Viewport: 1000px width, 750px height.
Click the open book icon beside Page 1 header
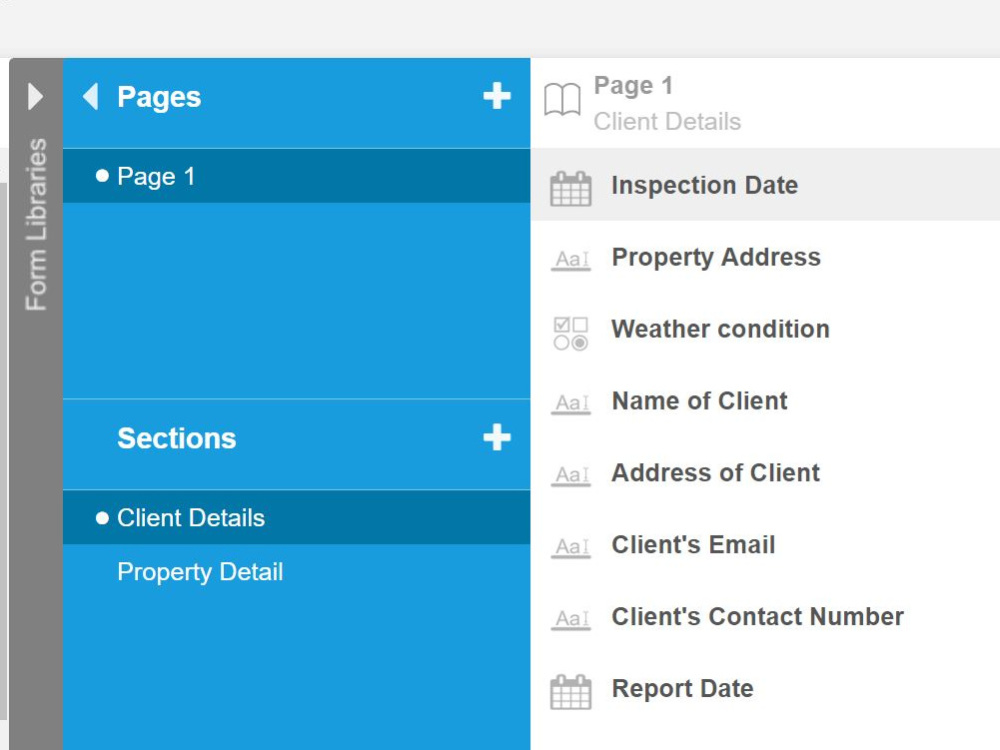(x=563, y=100)
